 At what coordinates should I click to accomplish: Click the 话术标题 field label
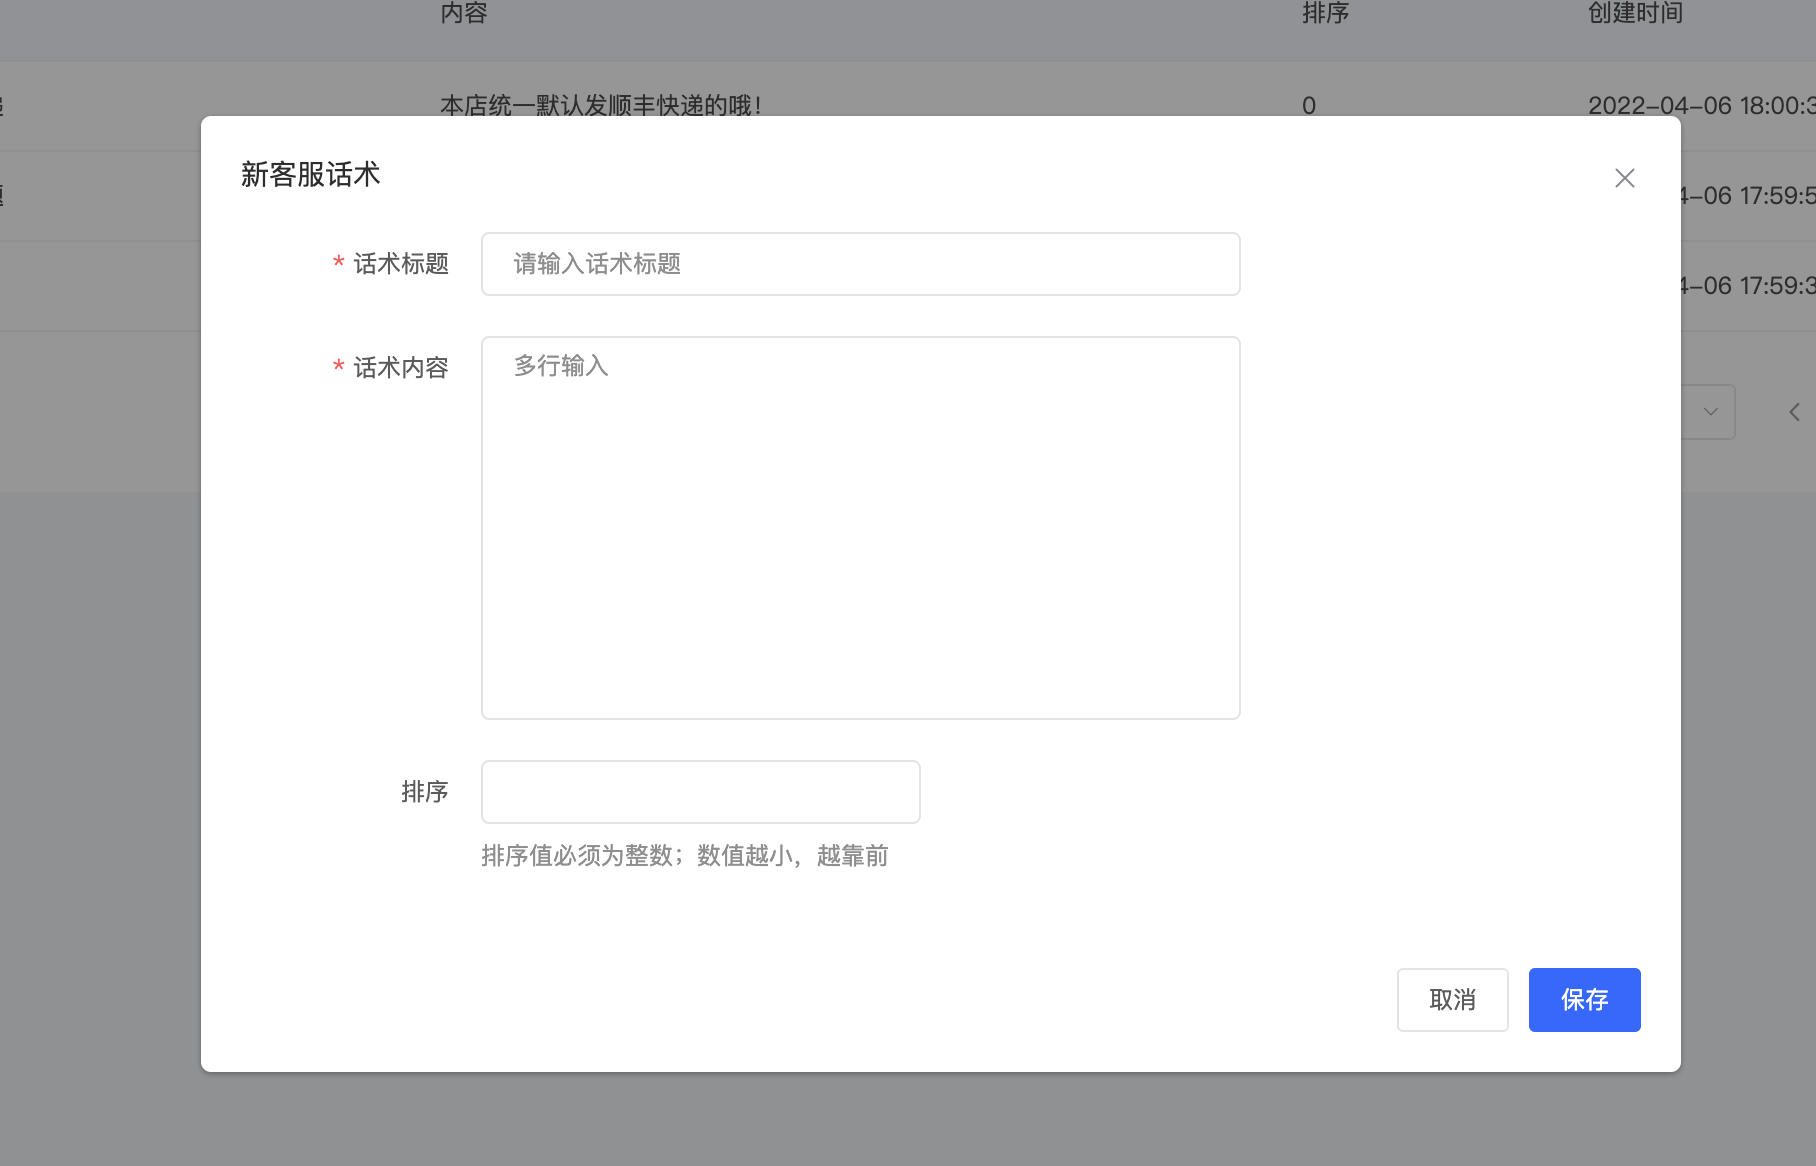click(x=401, y=264)
